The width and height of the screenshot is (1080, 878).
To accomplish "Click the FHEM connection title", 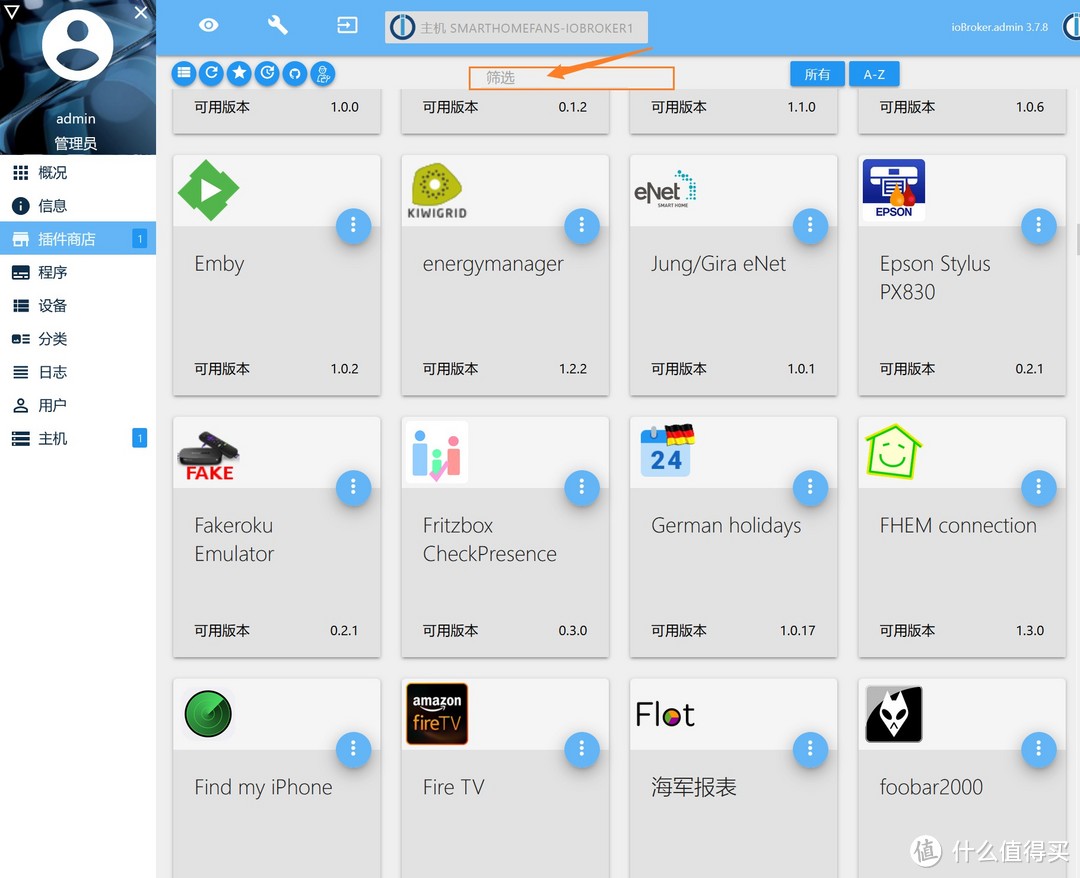I will coord(958,526).
